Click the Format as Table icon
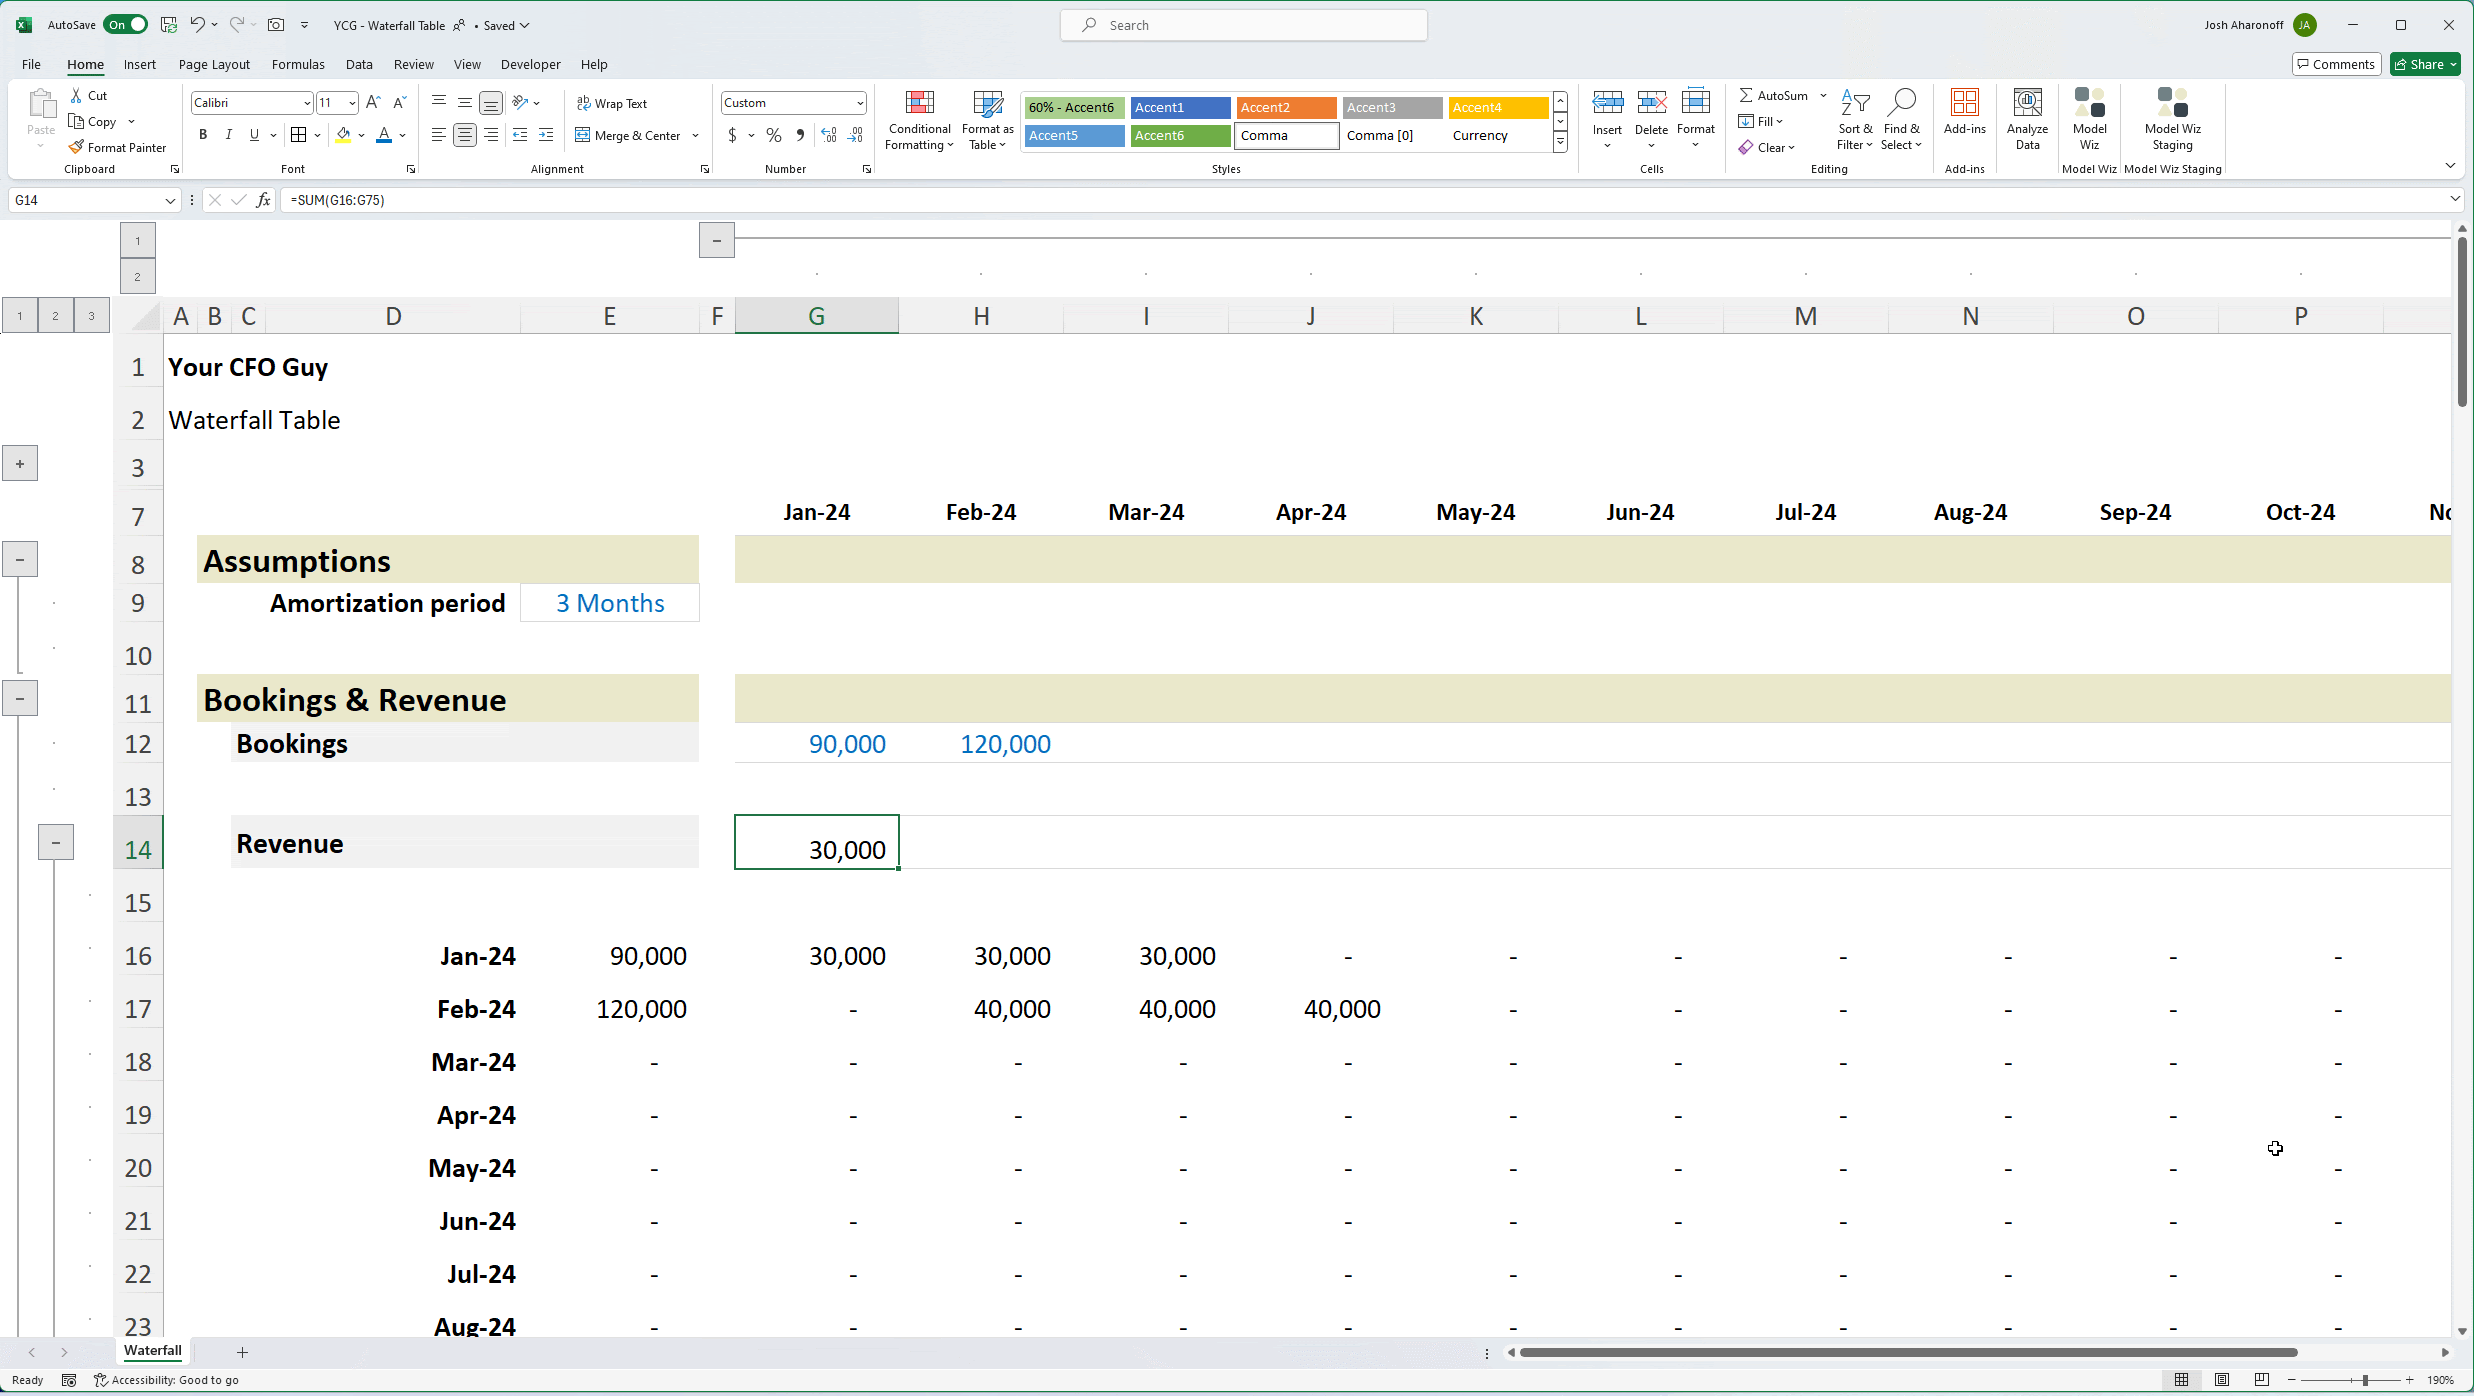2474x1396 pixels. point(986,120)
